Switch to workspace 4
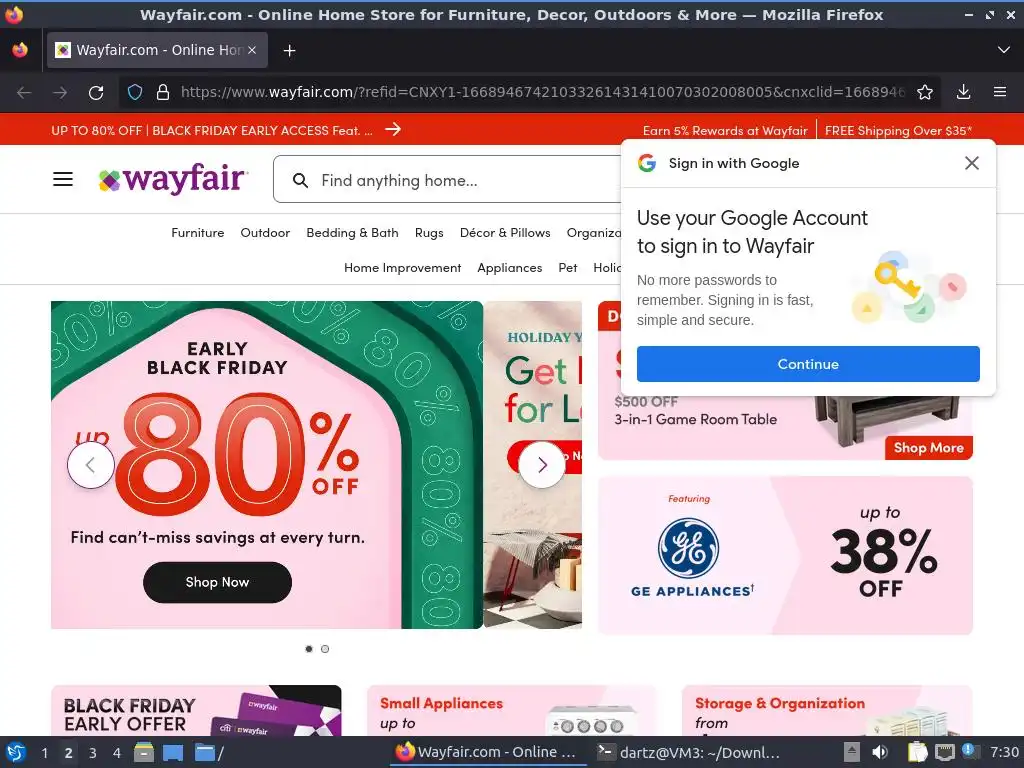 tap(117, 753)
